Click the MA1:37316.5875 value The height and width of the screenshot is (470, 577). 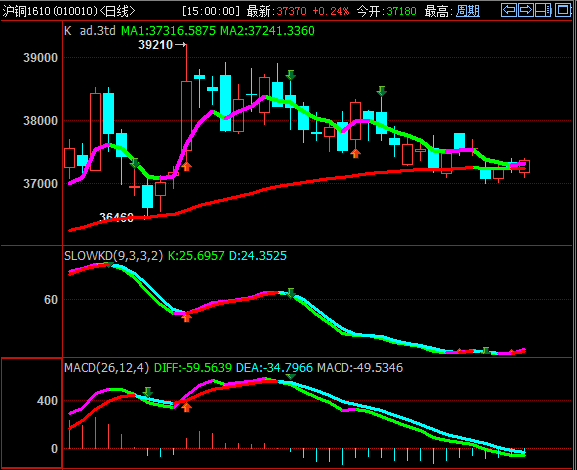tap(168, 31)
